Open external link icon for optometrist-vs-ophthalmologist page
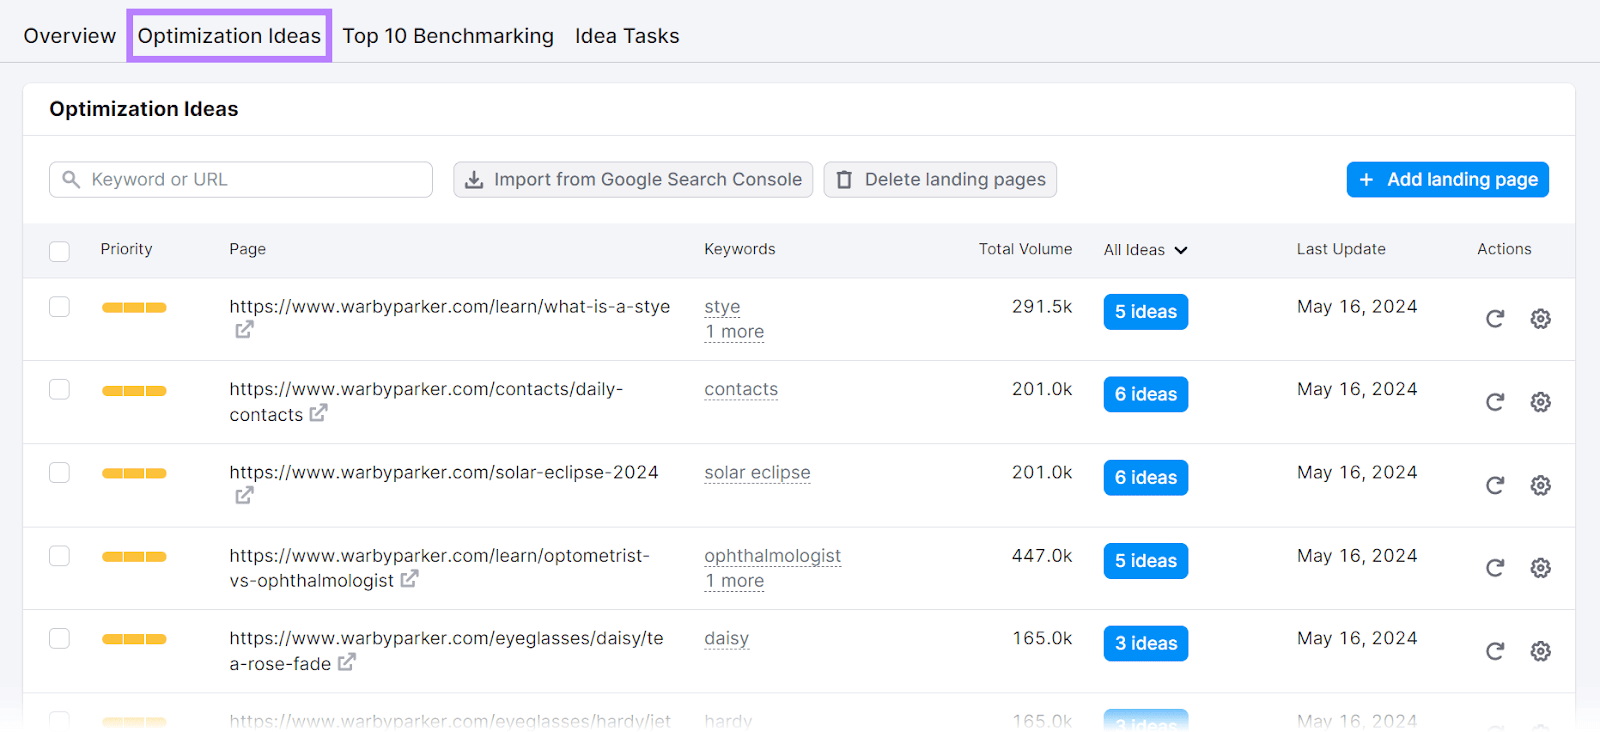 (409, 578)
